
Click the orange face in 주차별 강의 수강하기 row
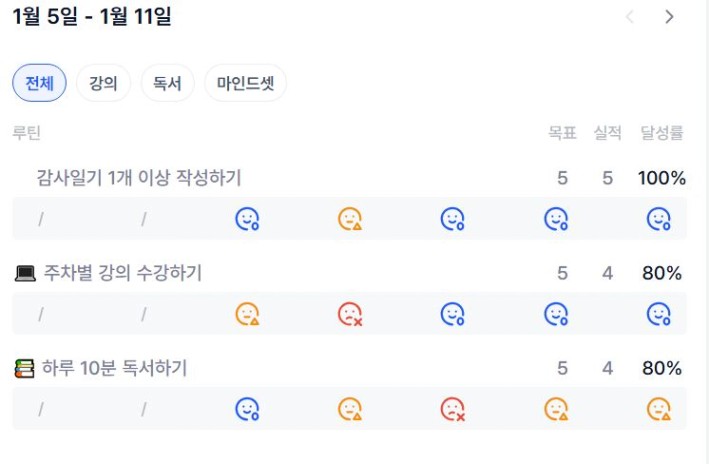pyautogui.click(x=247, y=314)
